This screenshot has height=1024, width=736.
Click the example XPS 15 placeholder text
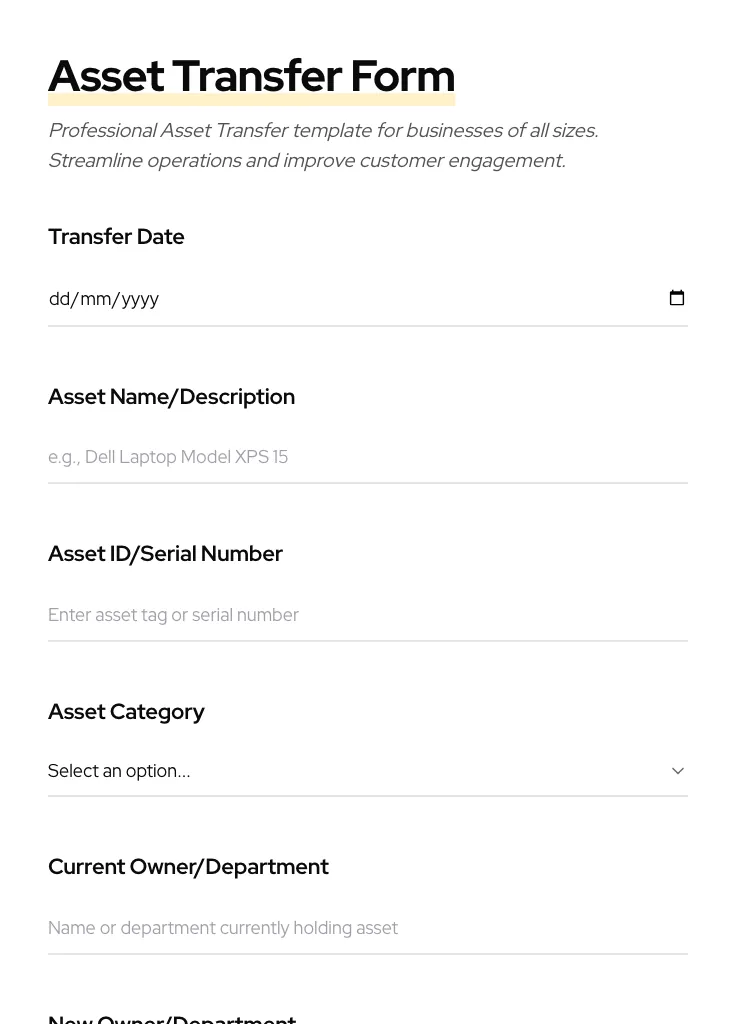click(168, 457)
